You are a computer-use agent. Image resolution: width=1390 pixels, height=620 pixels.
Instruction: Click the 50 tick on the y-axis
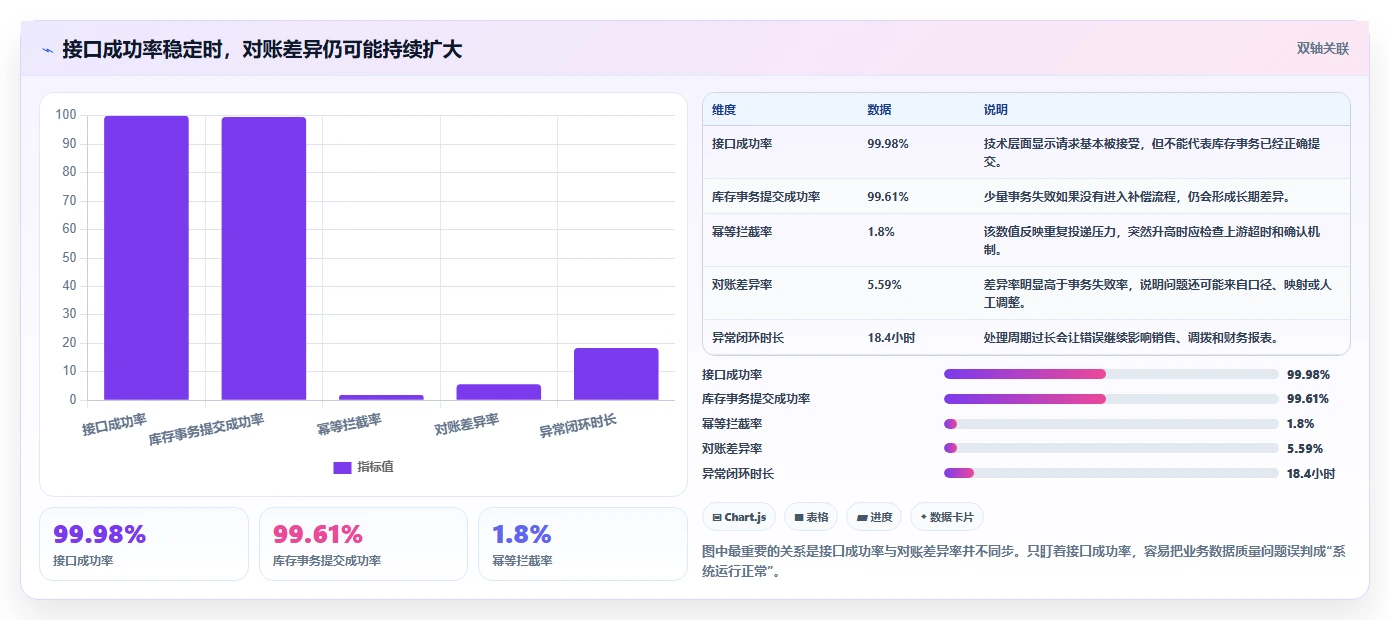[x=69, y=257]
